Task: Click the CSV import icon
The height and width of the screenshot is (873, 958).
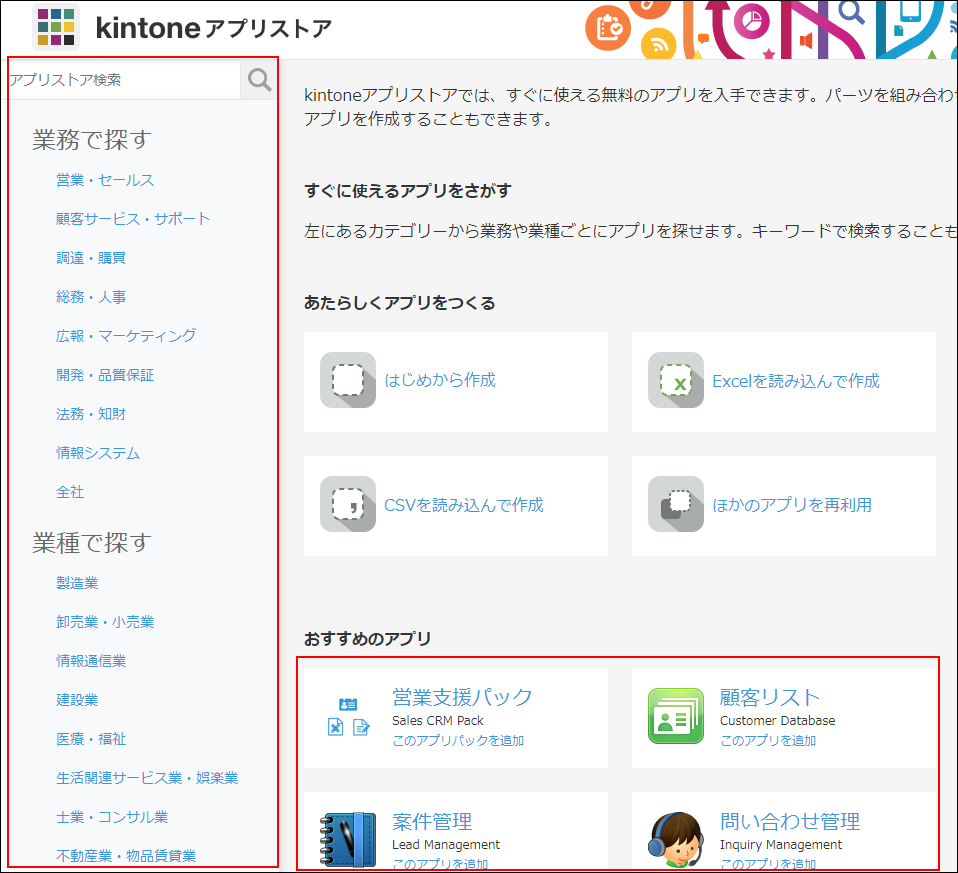Action: [x=348, y=504]
